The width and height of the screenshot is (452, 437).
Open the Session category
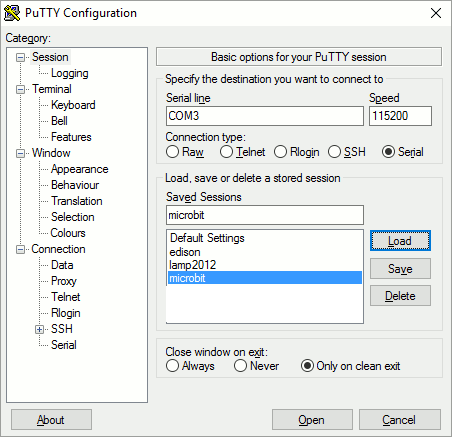(50, 57)
